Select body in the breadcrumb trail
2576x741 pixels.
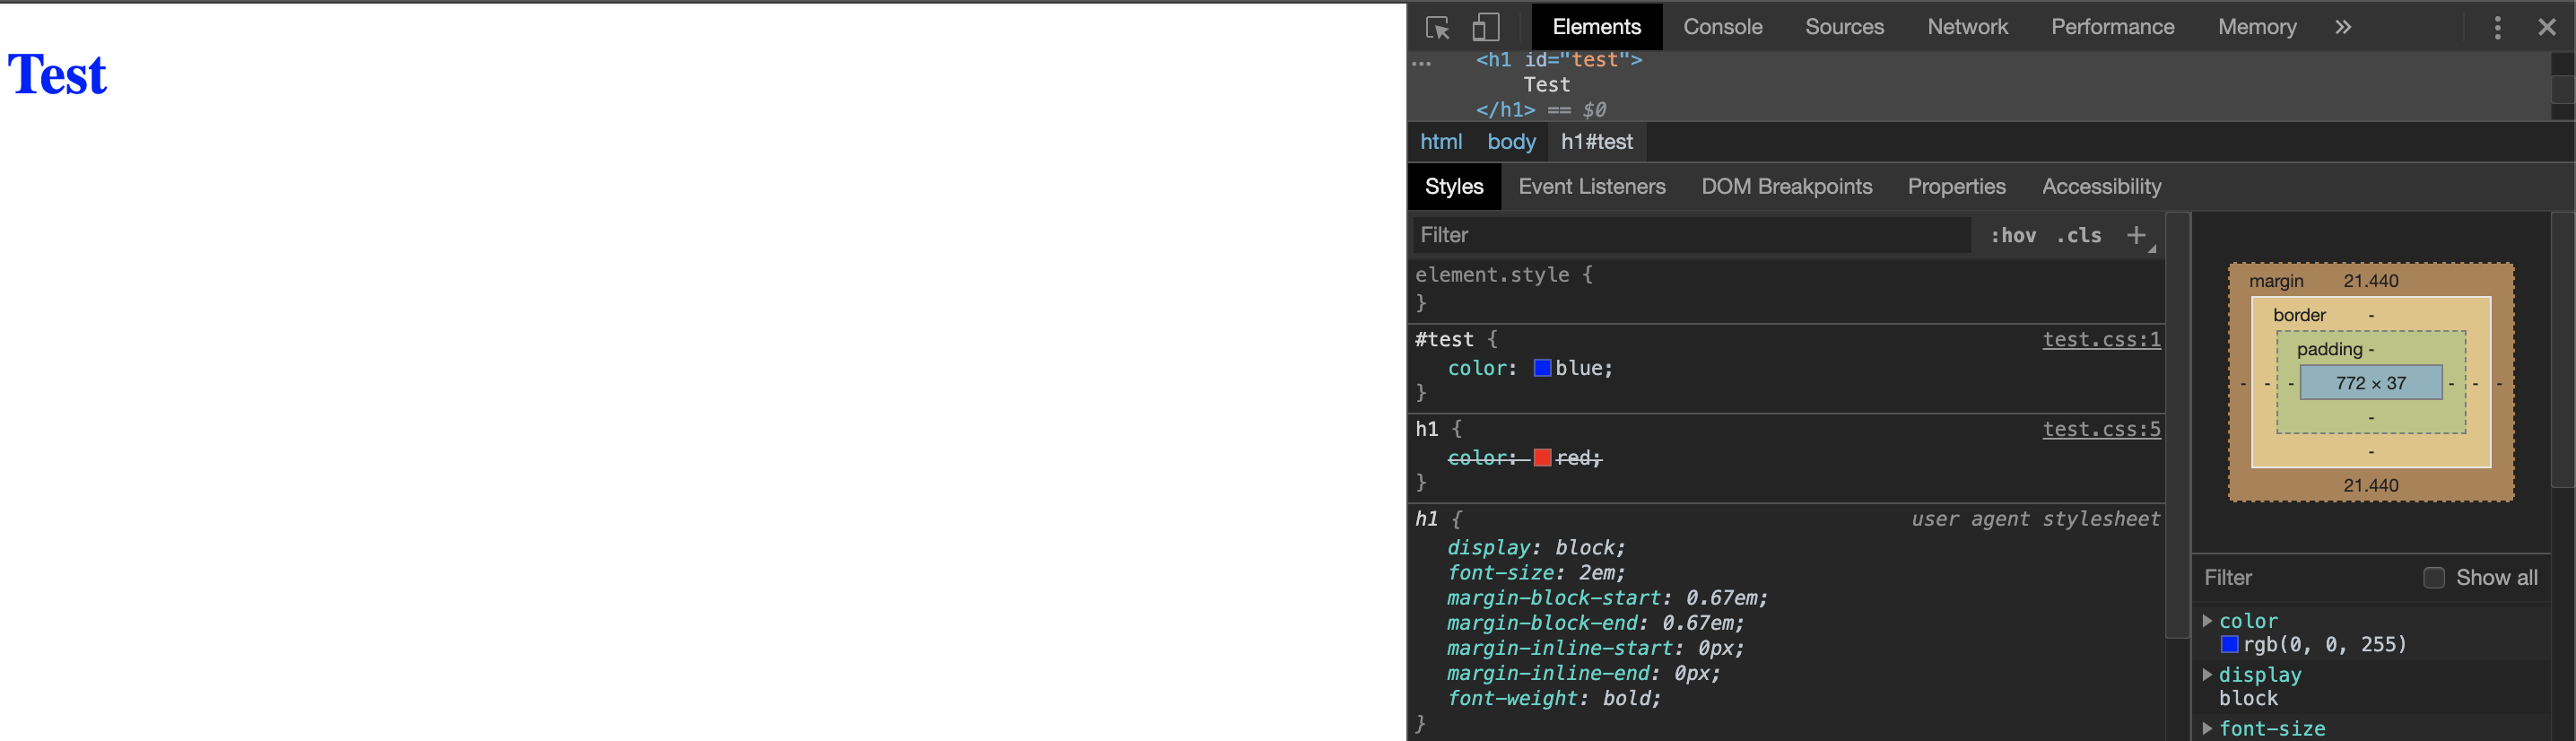1510,142
